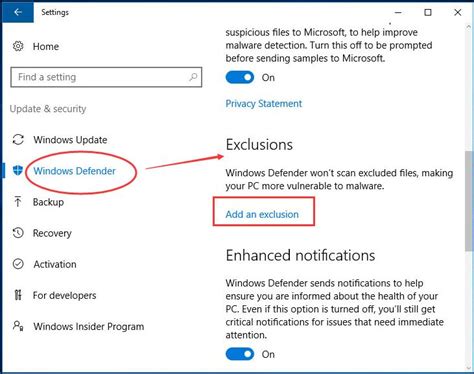Click the Enhanced notifications heading

pos(300,255)
